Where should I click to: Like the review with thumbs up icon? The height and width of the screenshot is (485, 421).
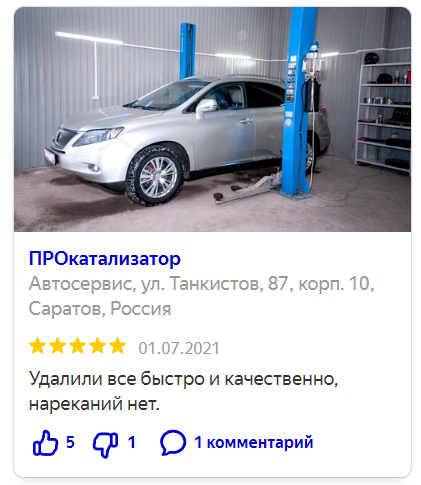point(45,443)
